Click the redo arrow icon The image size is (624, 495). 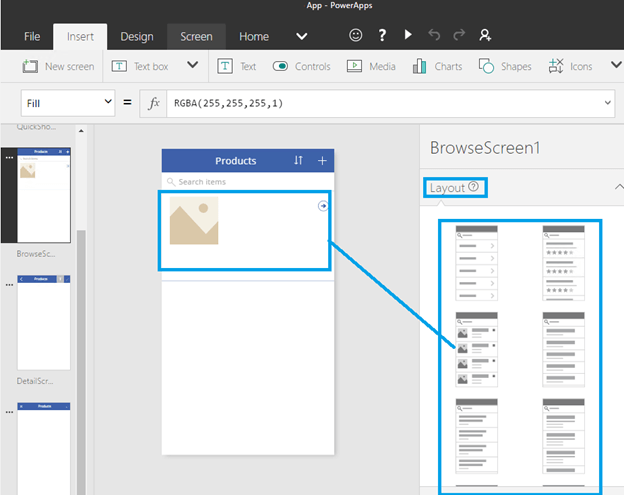[460, 36]
